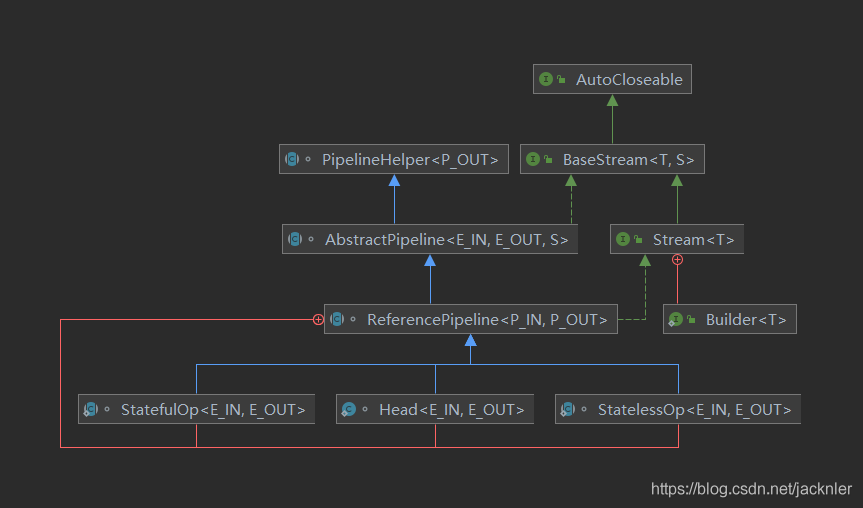Click the Builder<T> interface icon
The height and width of the screenshot is (508, 863).
(x=675, y=320)
